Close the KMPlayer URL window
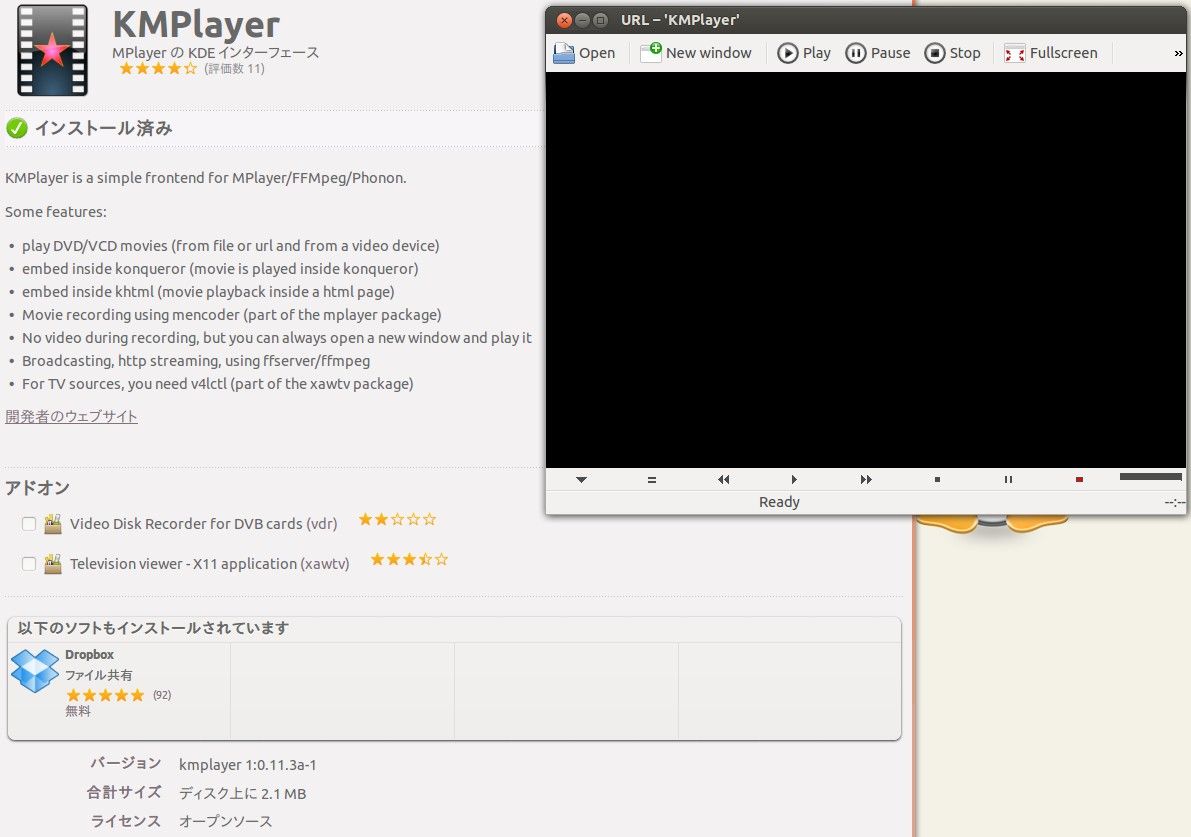 tap(564, 21)
